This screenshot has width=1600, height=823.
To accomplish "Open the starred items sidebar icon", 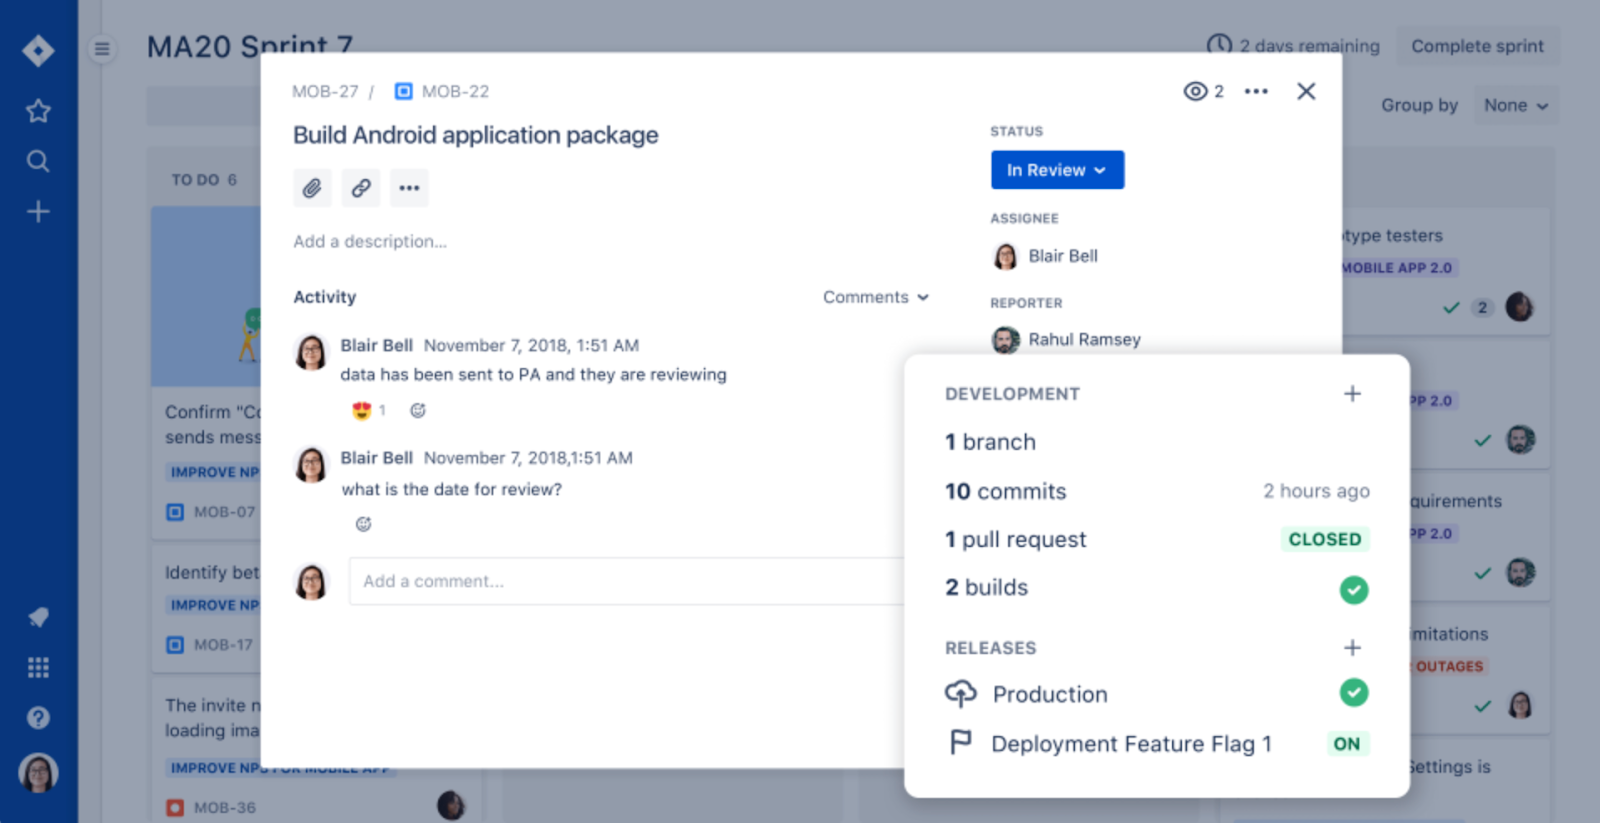I will click(x=38, y=111).
